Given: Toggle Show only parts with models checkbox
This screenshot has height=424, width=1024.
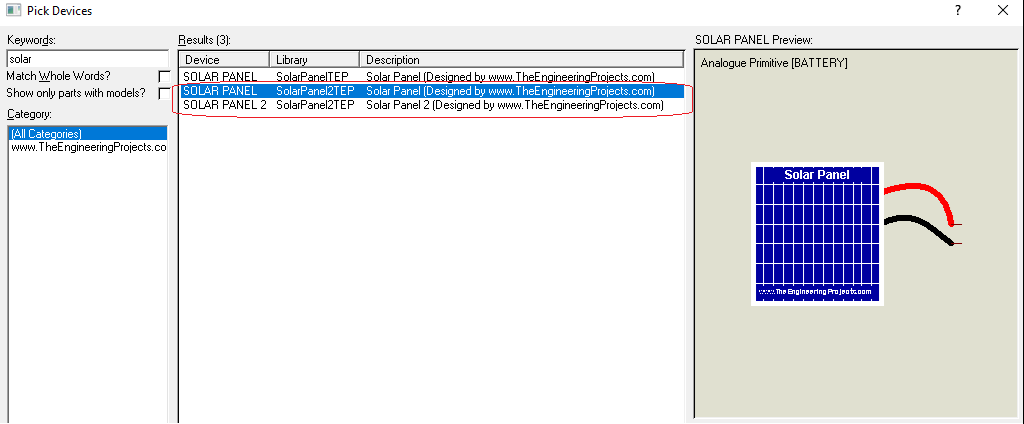Looking at the screenshot, I should point(164,93).
